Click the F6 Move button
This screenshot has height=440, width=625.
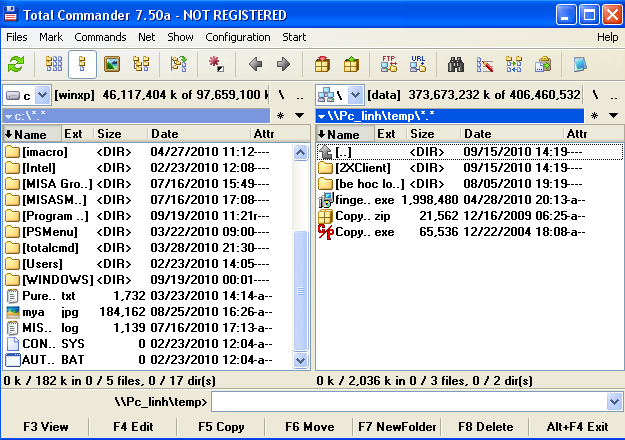pyautogui.click(x=309, y=427)
